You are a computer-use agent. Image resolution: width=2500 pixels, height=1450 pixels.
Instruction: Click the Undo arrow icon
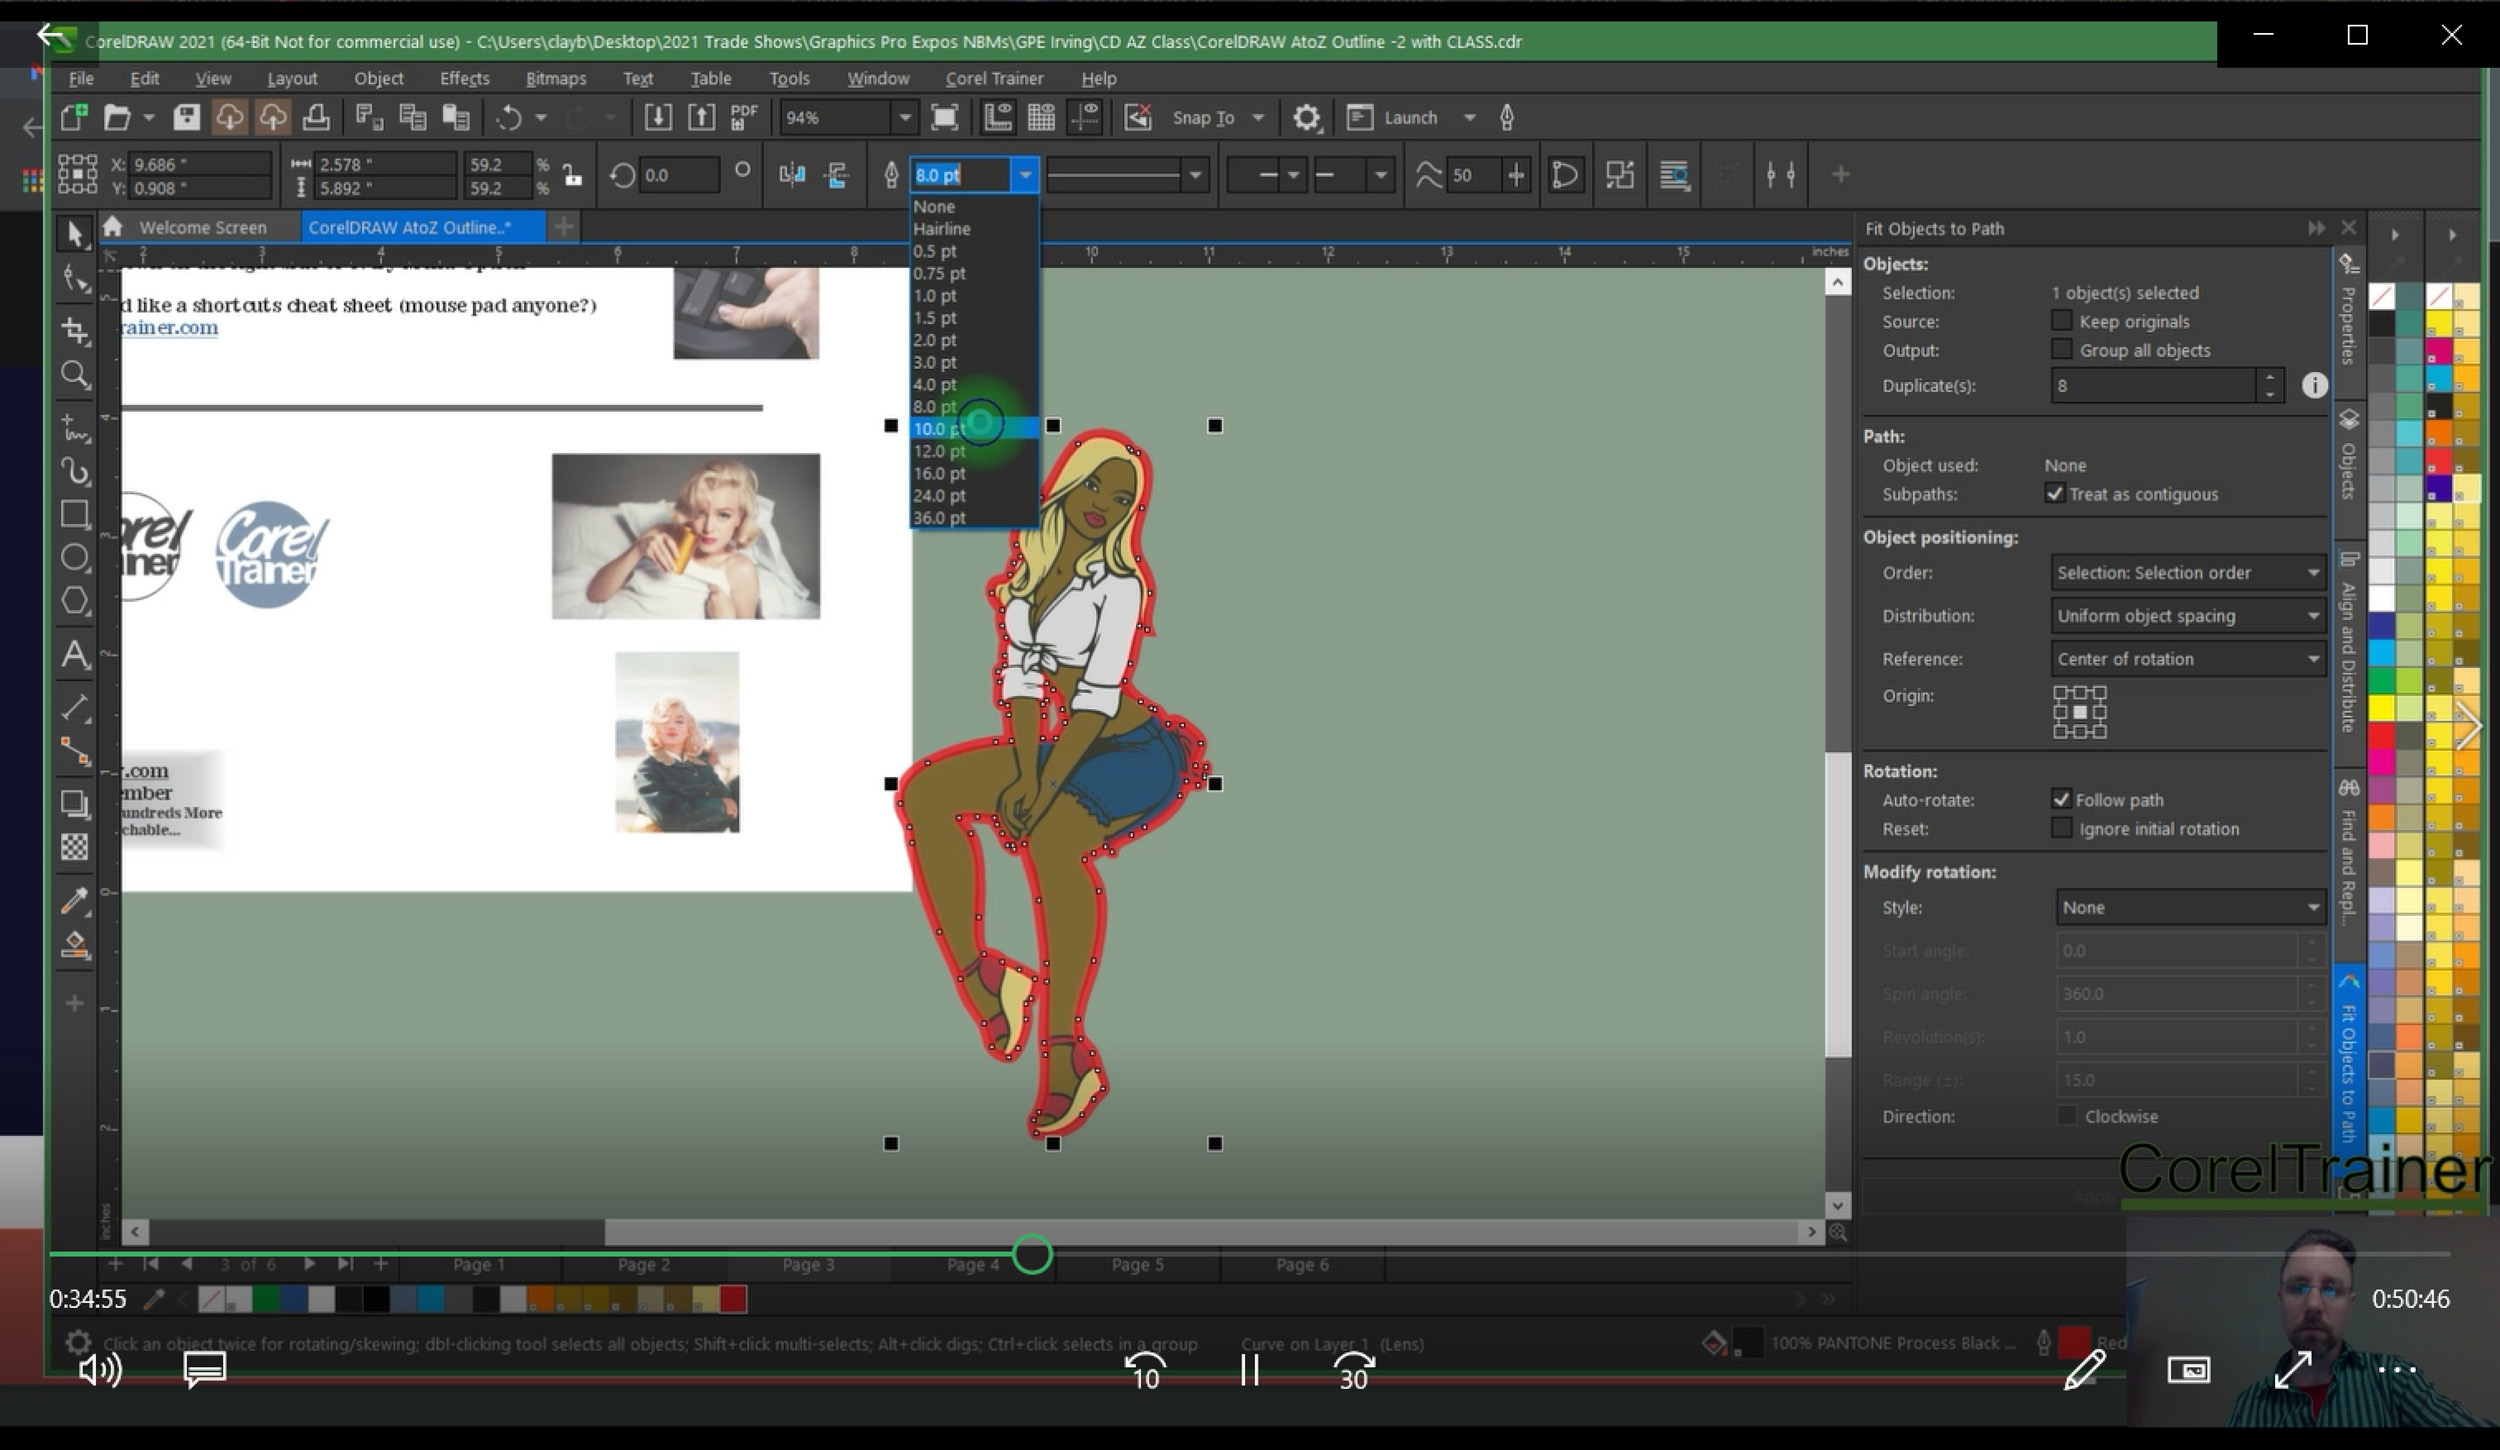pyautogui.click(x=509, y=117)
